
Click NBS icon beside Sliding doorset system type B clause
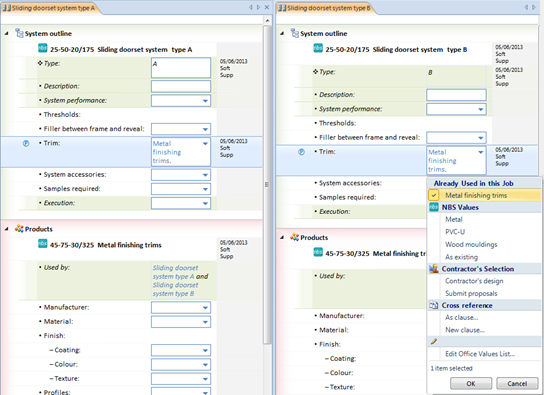[x=318, y=48]
